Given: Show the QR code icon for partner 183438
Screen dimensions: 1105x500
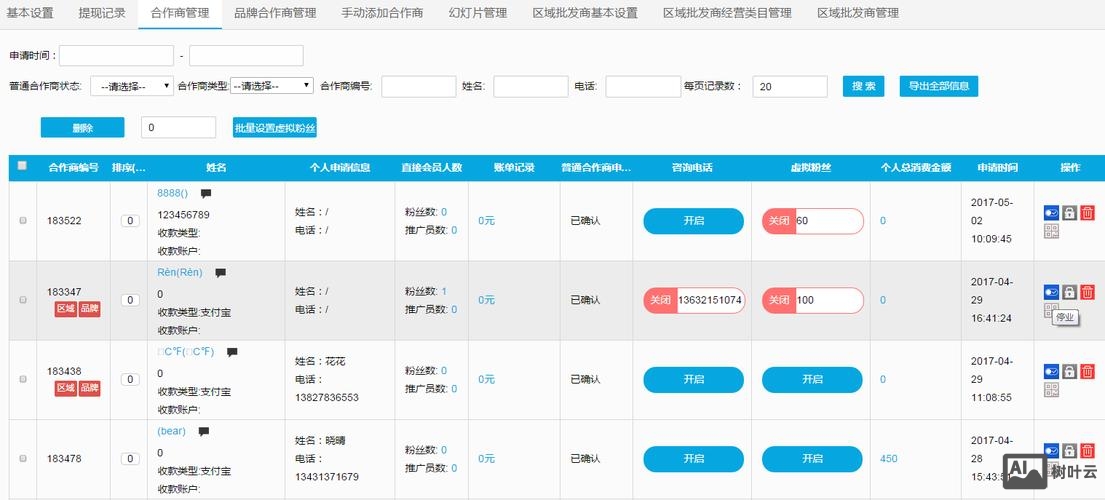Looking at the screenshot, I should tap(1051, 389).
